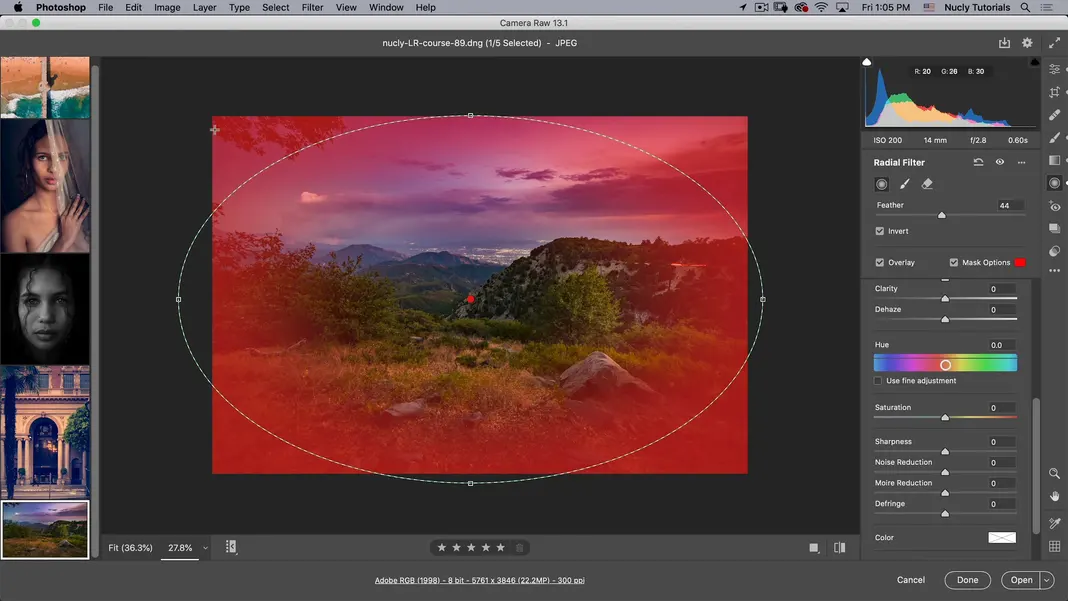Select the Zoom magnifier tool
This screenshot has height=601, width=1068.
[x=1054, y=474]
